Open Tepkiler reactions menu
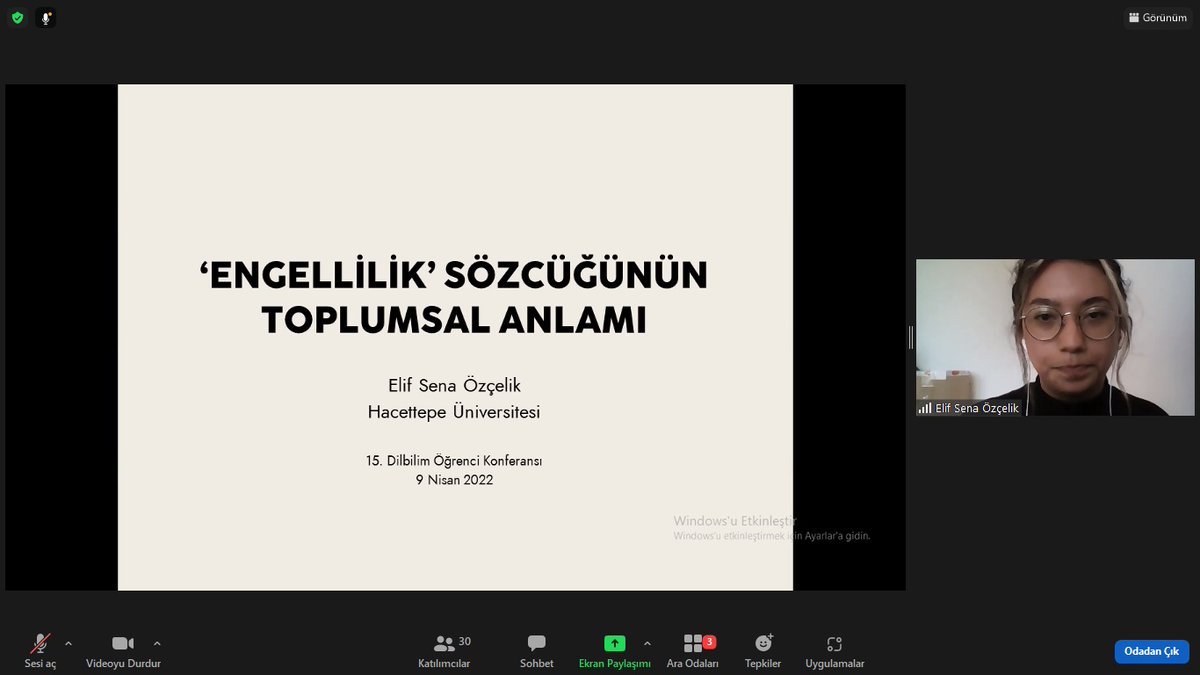 pos(763,651)
